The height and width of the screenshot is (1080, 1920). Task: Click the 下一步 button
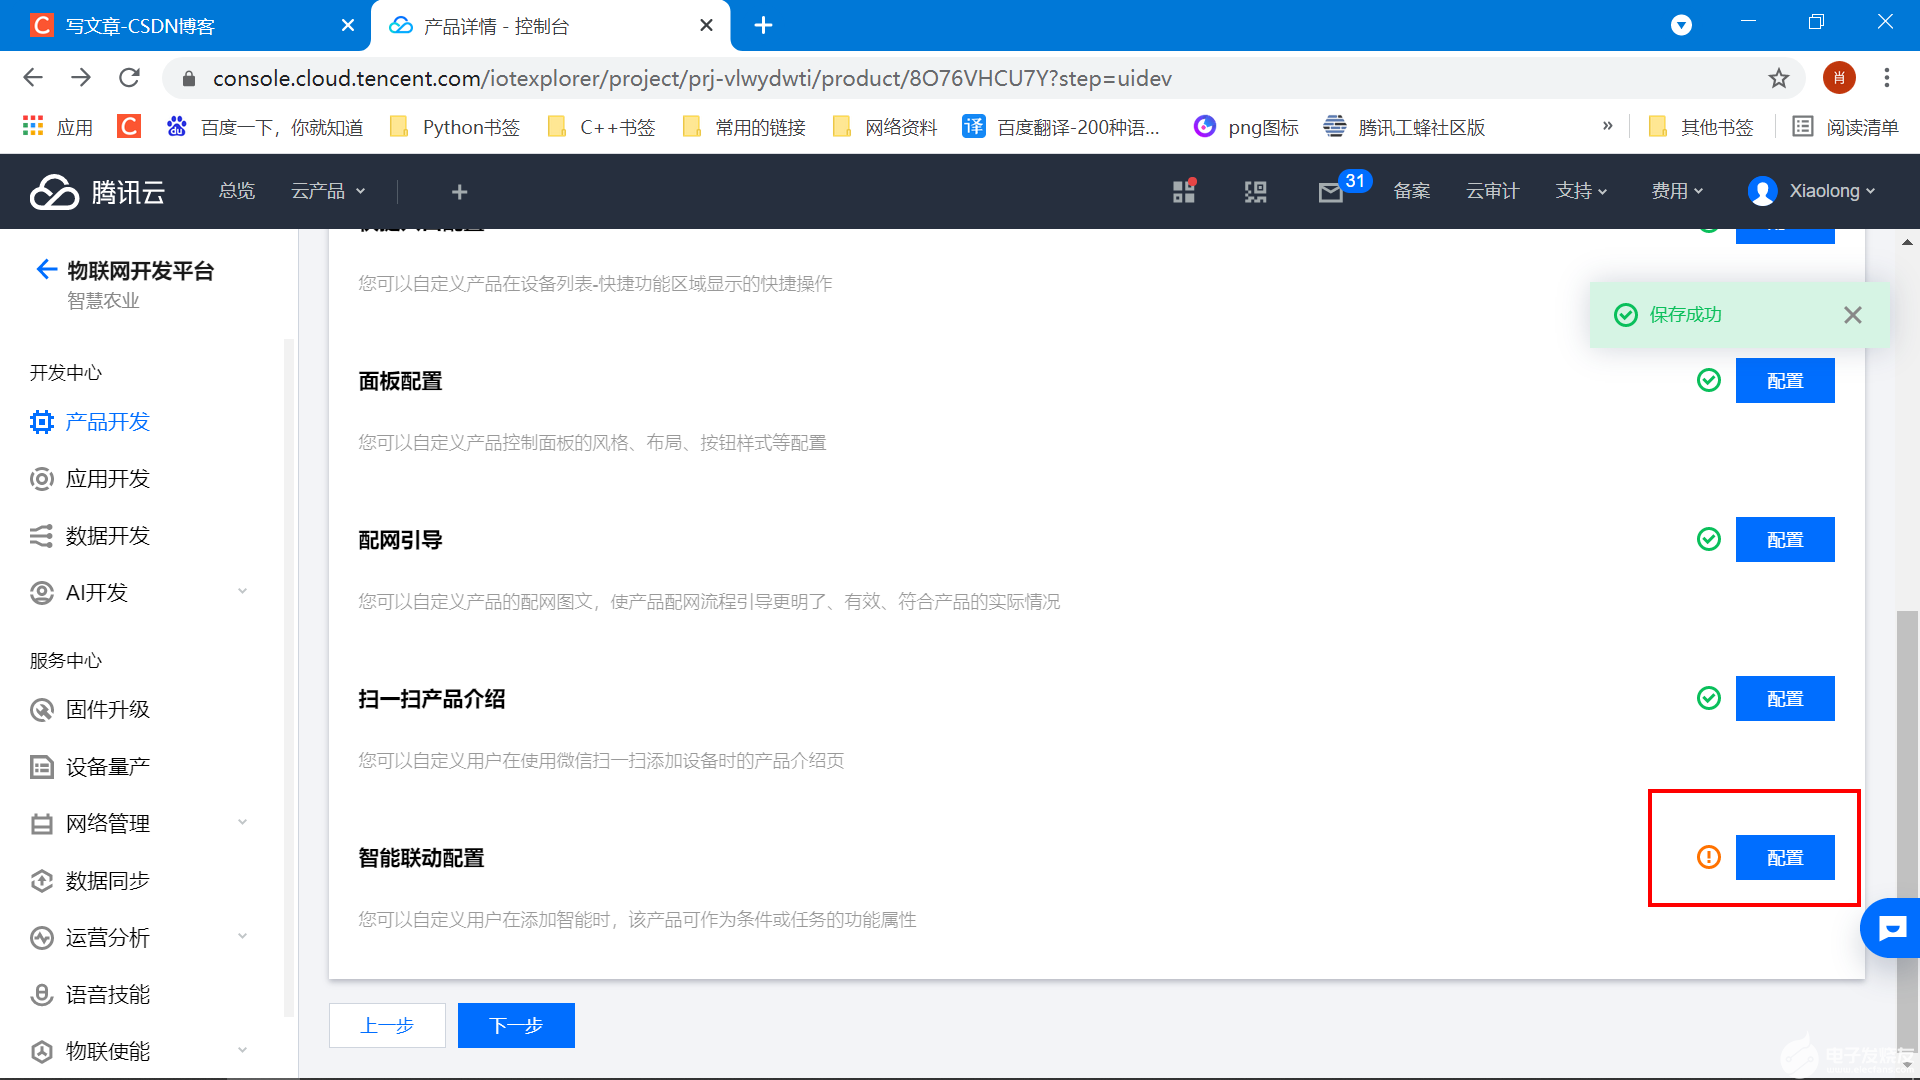[516, 1026]
